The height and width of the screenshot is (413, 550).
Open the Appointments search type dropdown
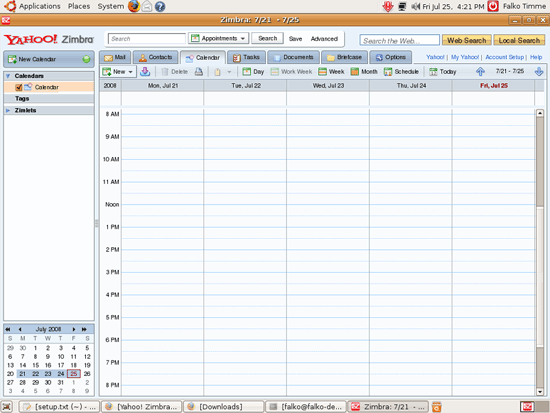click(218, 38)
